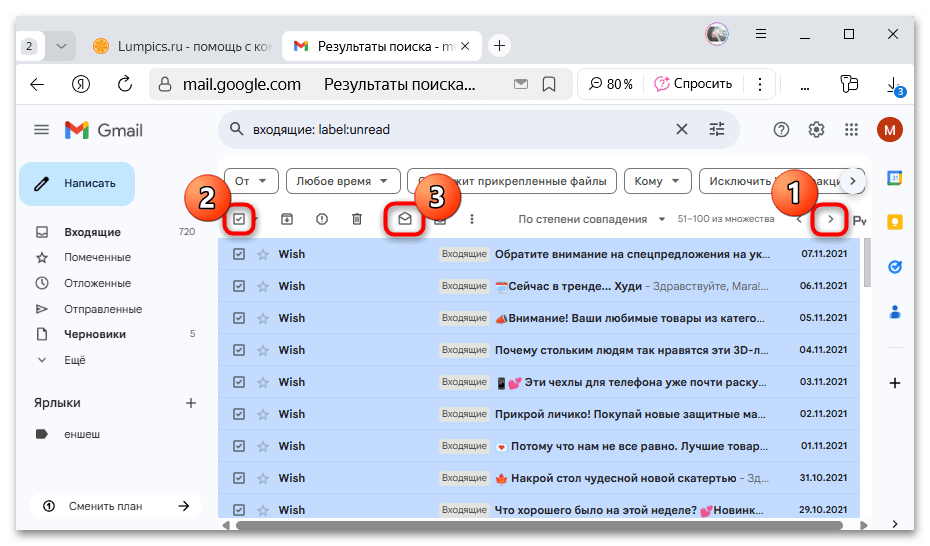Star the Wish message dated 05.11.2021
The image size is (930, 546).
pos(263,318)
